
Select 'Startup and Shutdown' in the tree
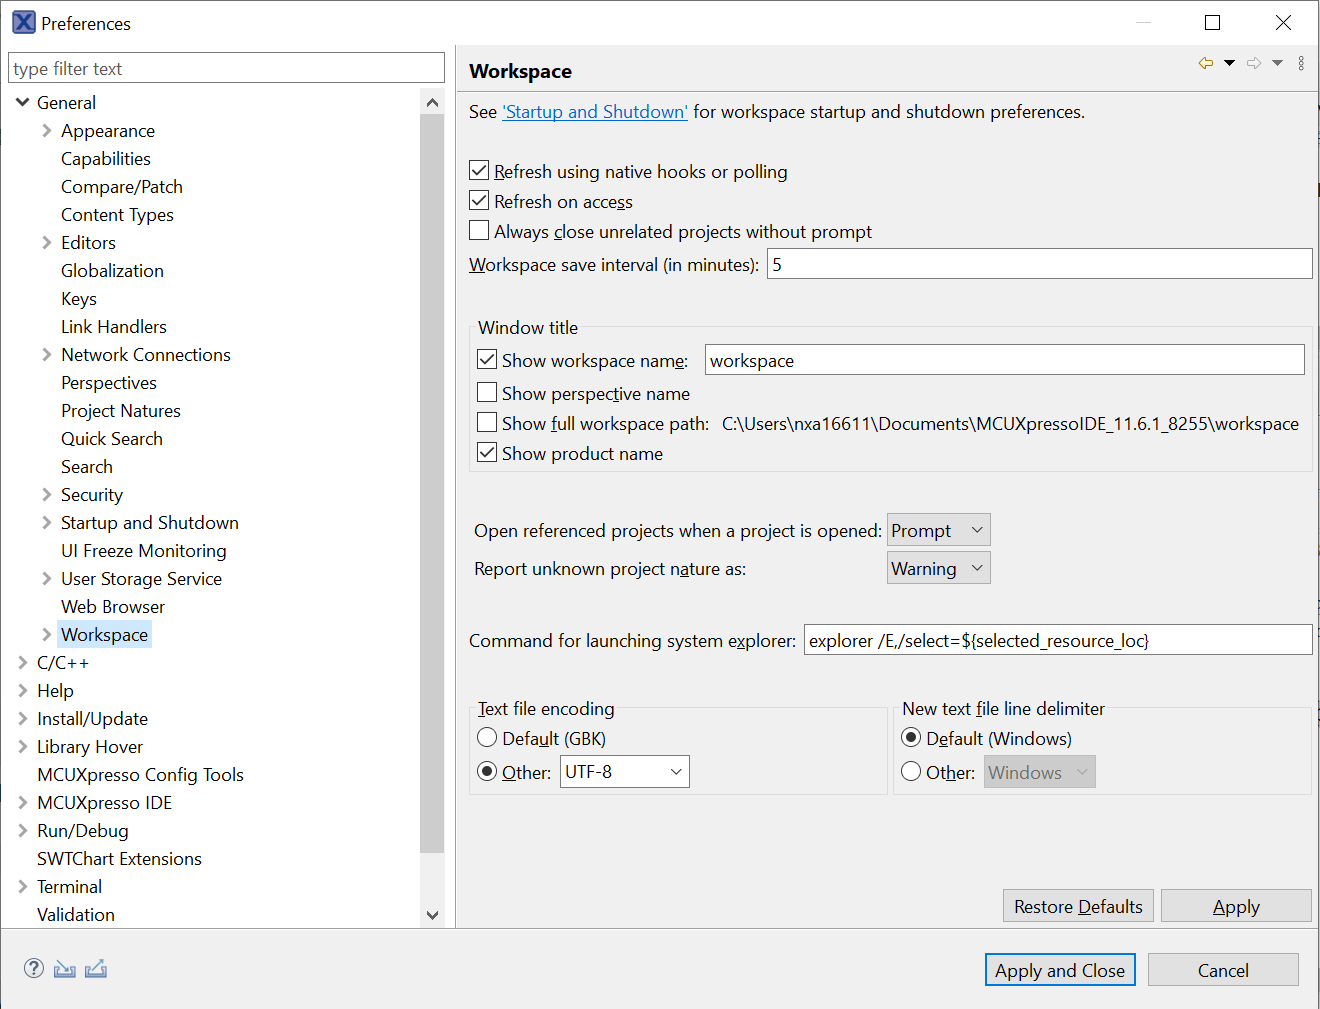tap(149, 522)
